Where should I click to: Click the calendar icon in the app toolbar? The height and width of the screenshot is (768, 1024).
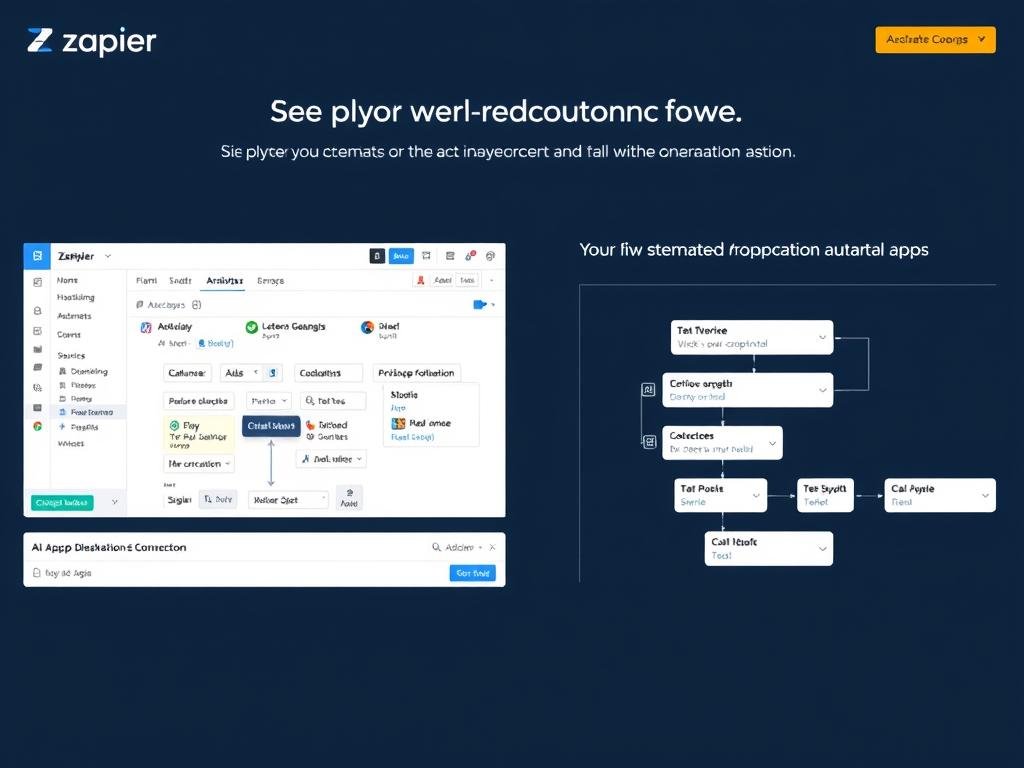(426, 256)
